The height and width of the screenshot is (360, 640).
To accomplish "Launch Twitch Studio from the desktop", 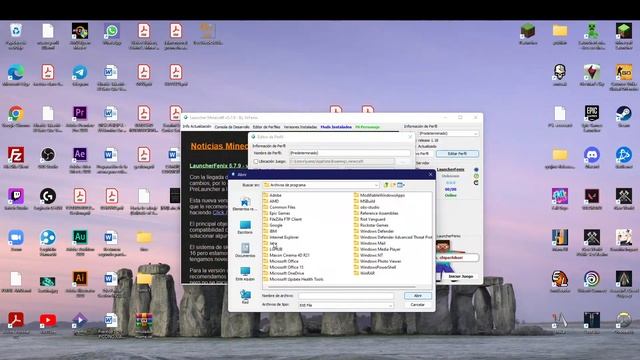I will [16, 199].
